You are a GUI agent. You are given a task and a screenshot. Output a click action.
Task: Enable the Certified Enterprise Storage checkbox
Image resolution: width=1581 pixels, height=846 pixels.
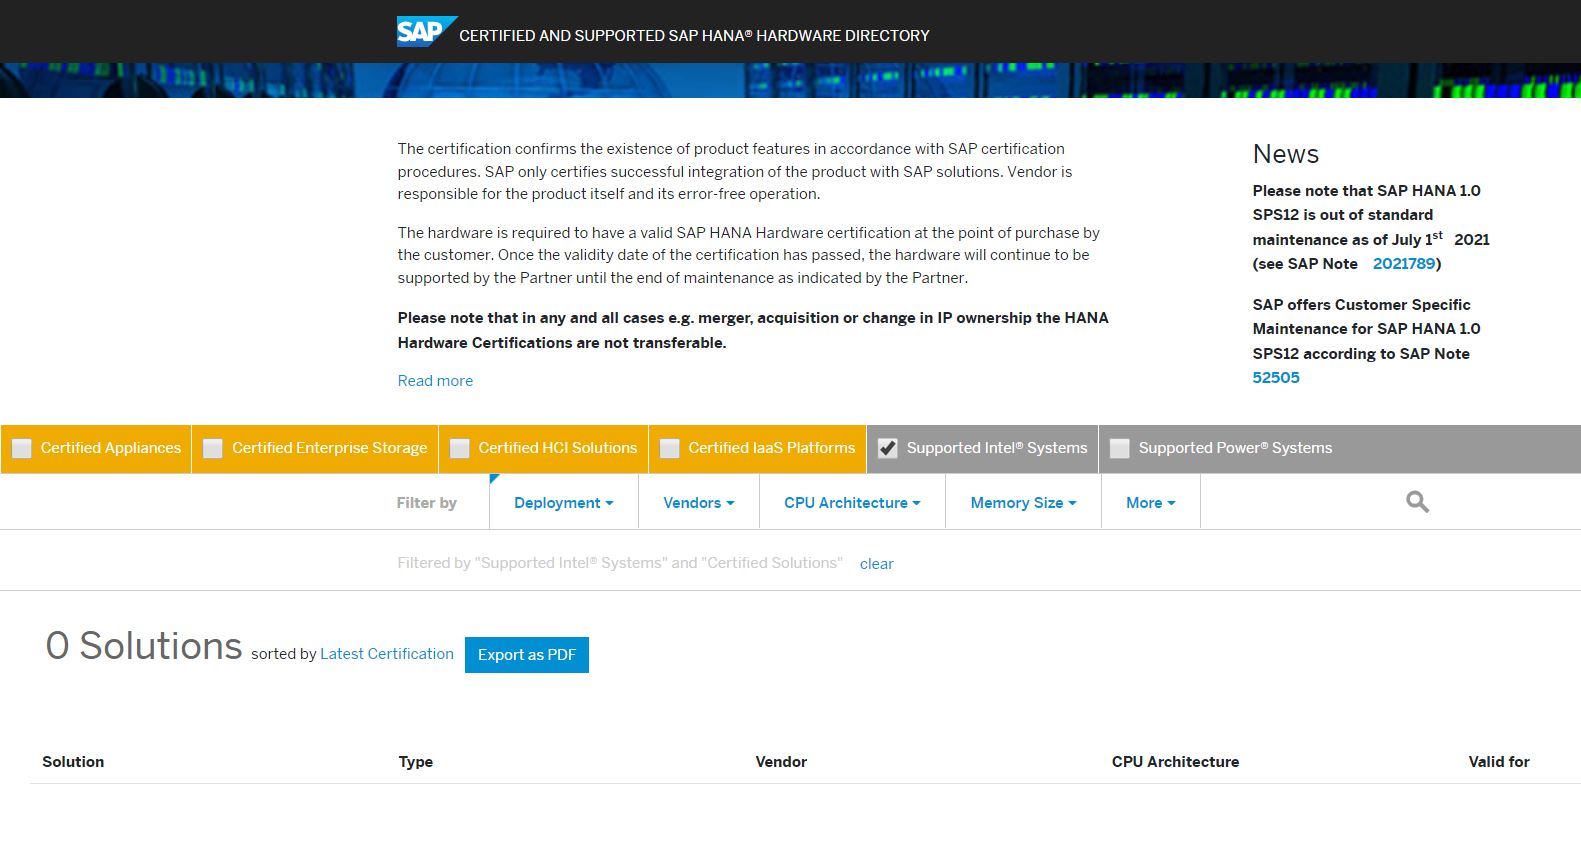(213, 449)
